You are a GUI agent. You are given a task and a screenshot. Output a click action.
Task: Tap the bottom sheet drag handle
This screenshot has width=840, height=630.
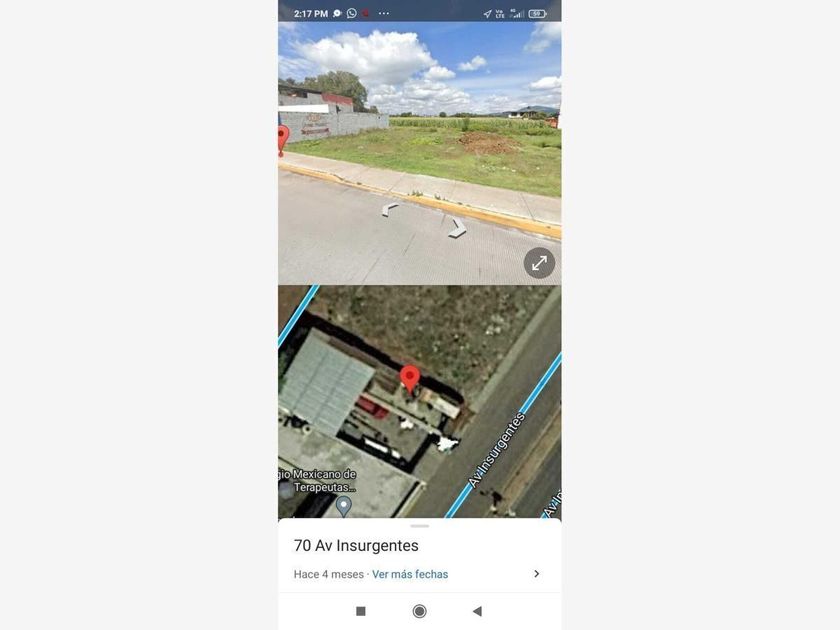click(x=419, y=526)
